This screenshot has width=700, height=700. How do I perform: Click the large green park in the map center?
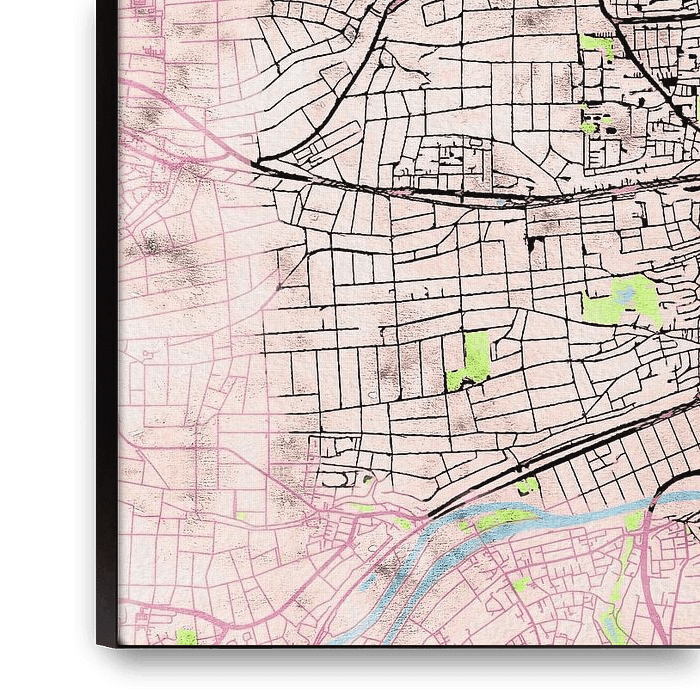pyautogui.click(x=474, y=360)
